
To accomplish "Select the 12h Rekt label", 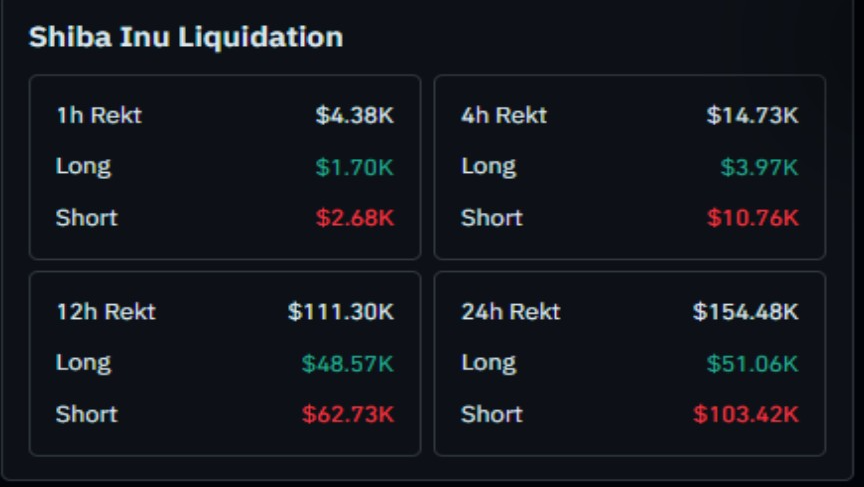I will pyautogui.click(x=106, y=312).
